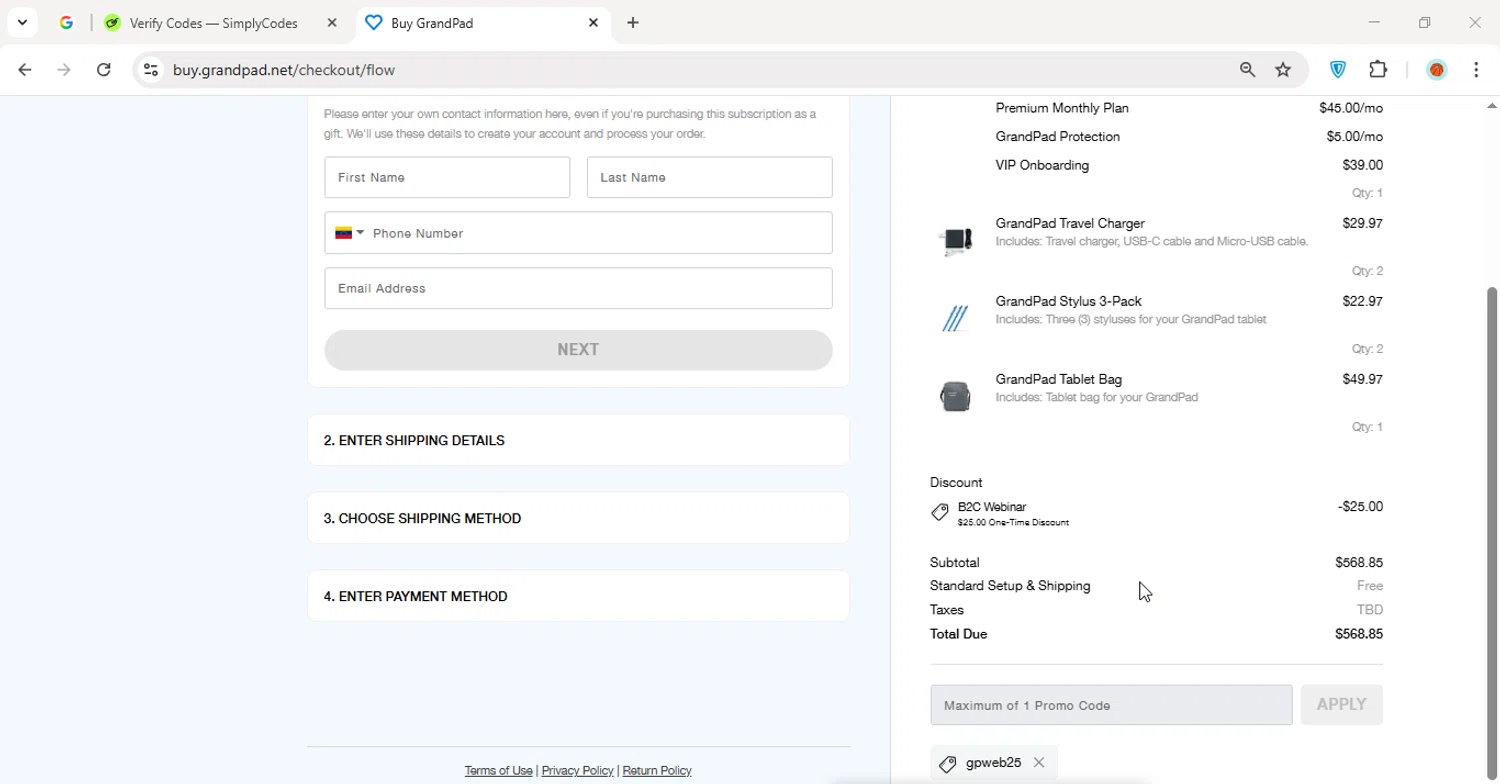Open the phone country flag dropdown

point(349,233)
